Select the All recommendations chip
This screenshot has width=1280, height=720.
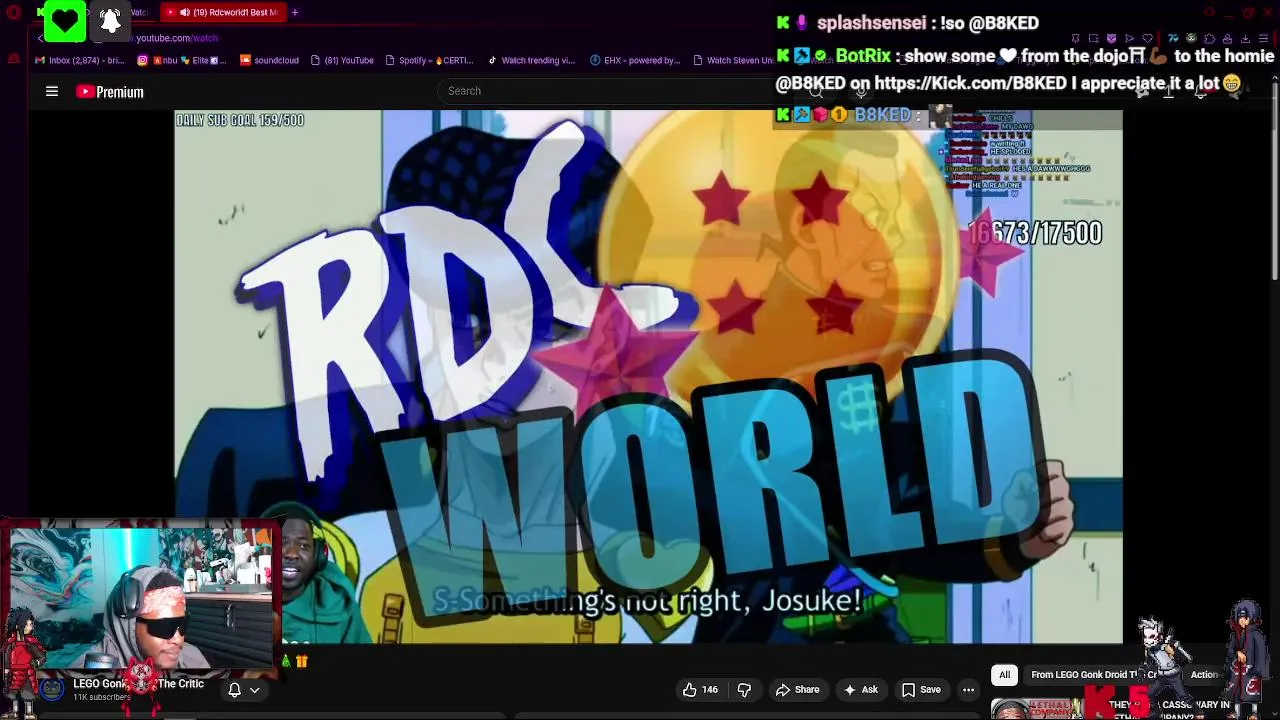pyautogui.click(x=1004, y=675)
